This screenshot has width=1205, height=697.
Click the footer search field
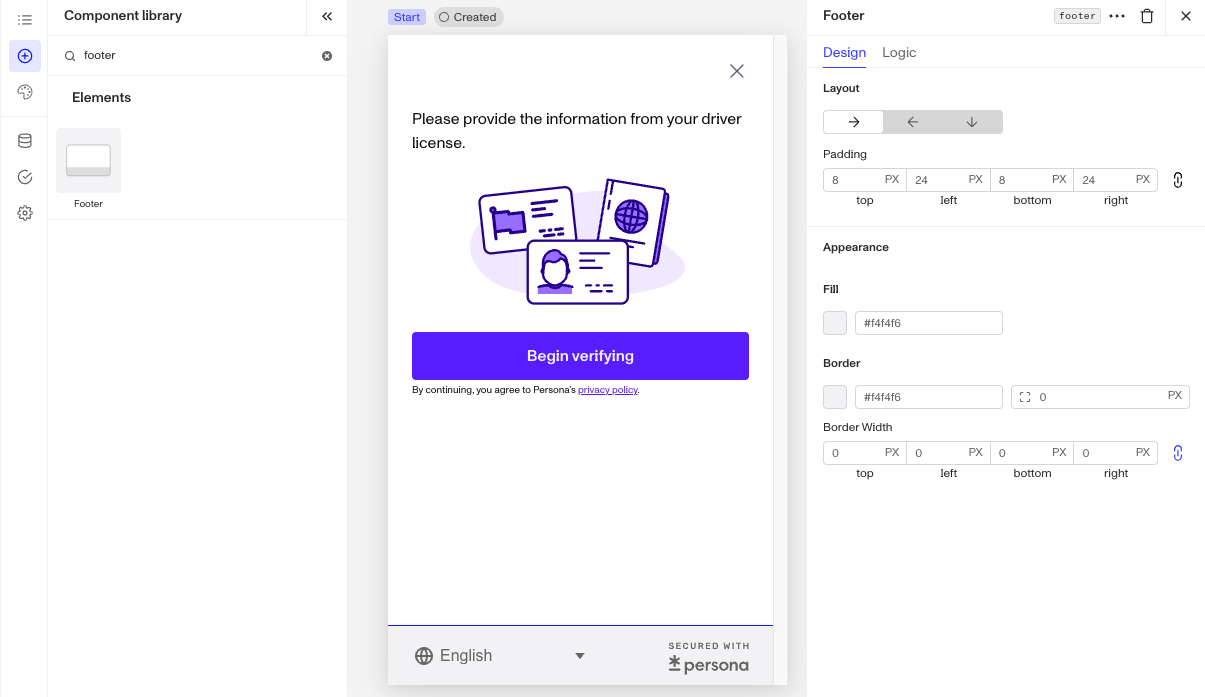tap(198, 56)
